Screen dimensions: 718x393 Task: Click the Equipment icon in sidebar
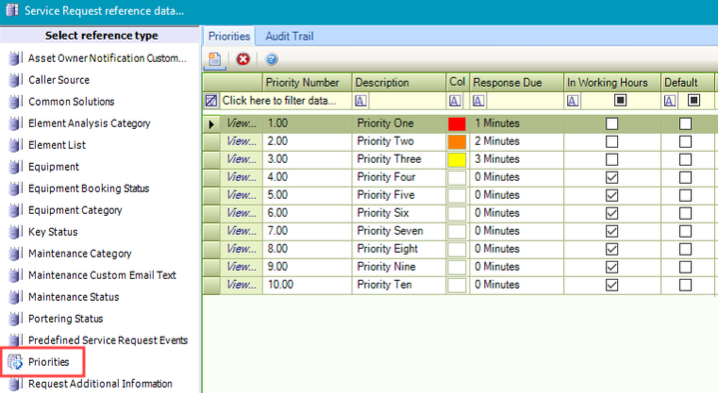click(x=15, y=167)
